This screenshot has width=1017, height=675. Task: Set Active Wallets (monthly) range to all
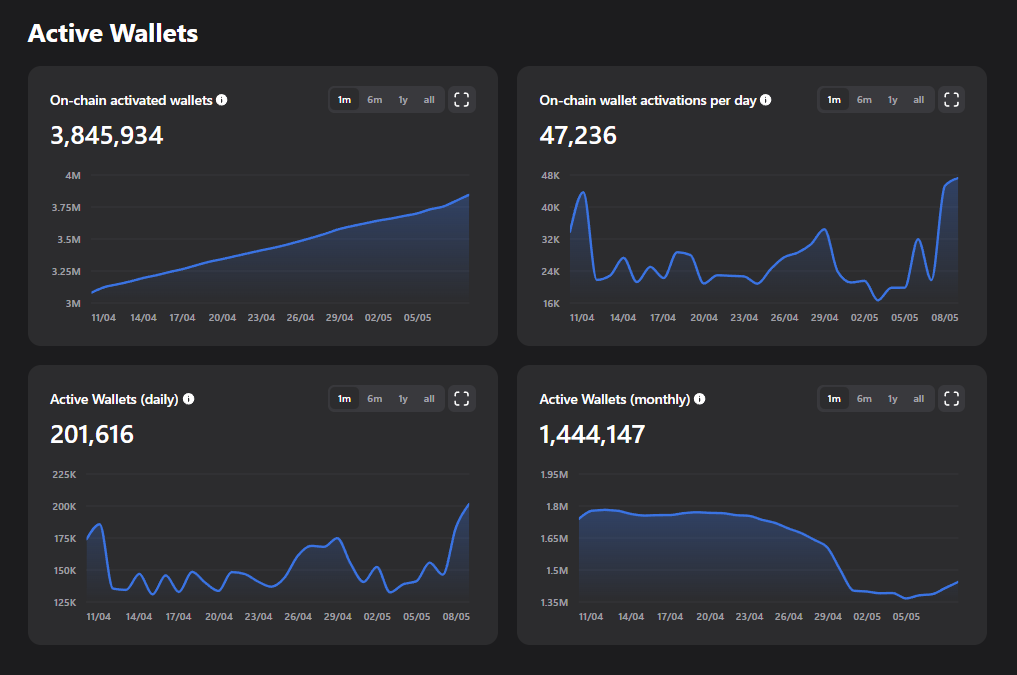click(918, 398)
